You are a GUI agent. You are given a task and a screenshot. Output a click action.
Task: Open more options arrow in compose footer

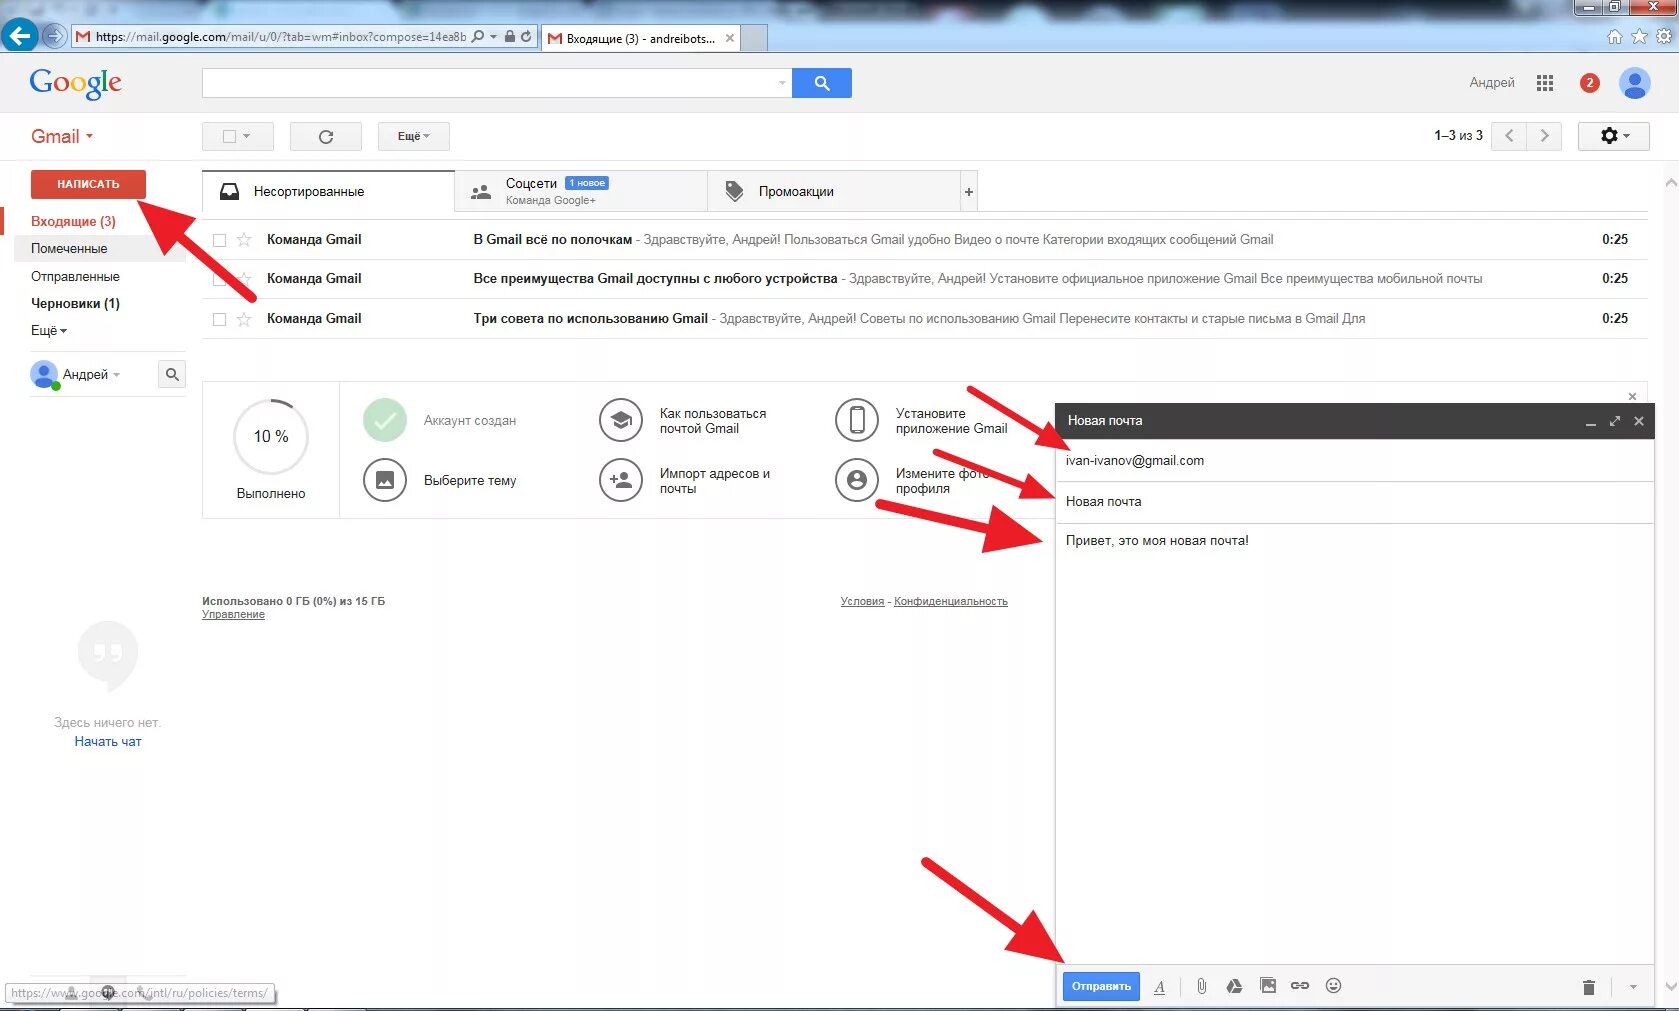coord(1633,987)
